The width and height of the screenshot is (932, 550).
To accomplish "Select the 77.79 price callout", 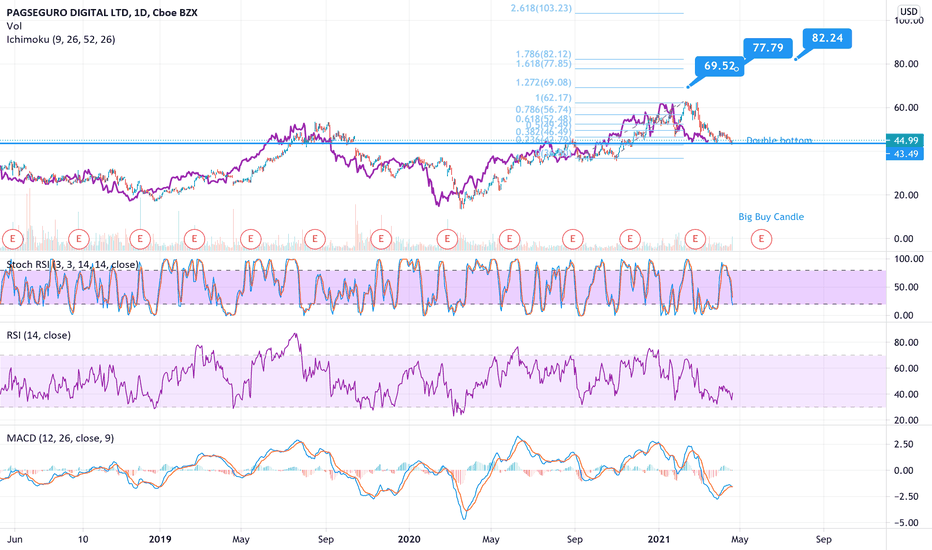I will [768, 48].
